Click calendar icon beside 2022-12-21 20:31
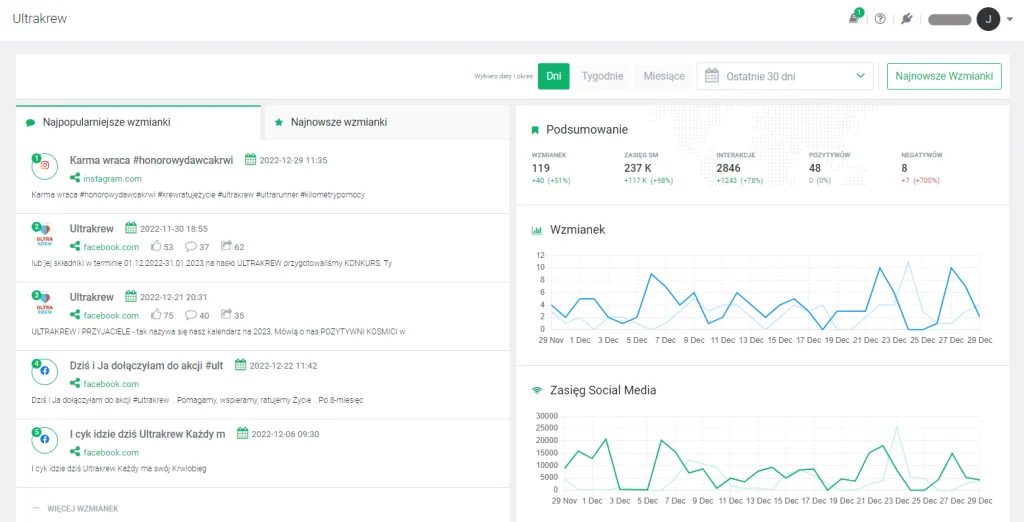This screenshot has width=1024, height=522. pos(131,297)
